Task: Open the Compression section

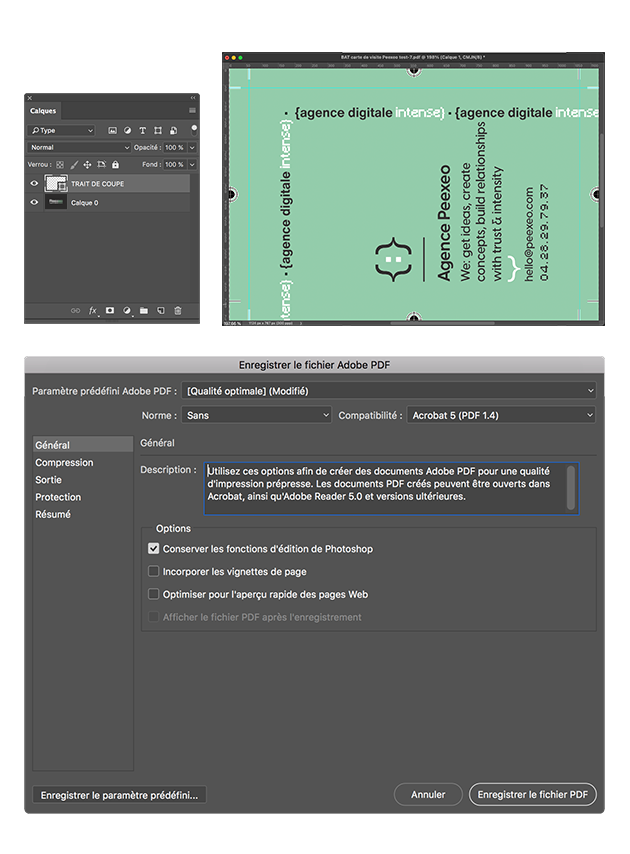Action: tap(64, 462)
